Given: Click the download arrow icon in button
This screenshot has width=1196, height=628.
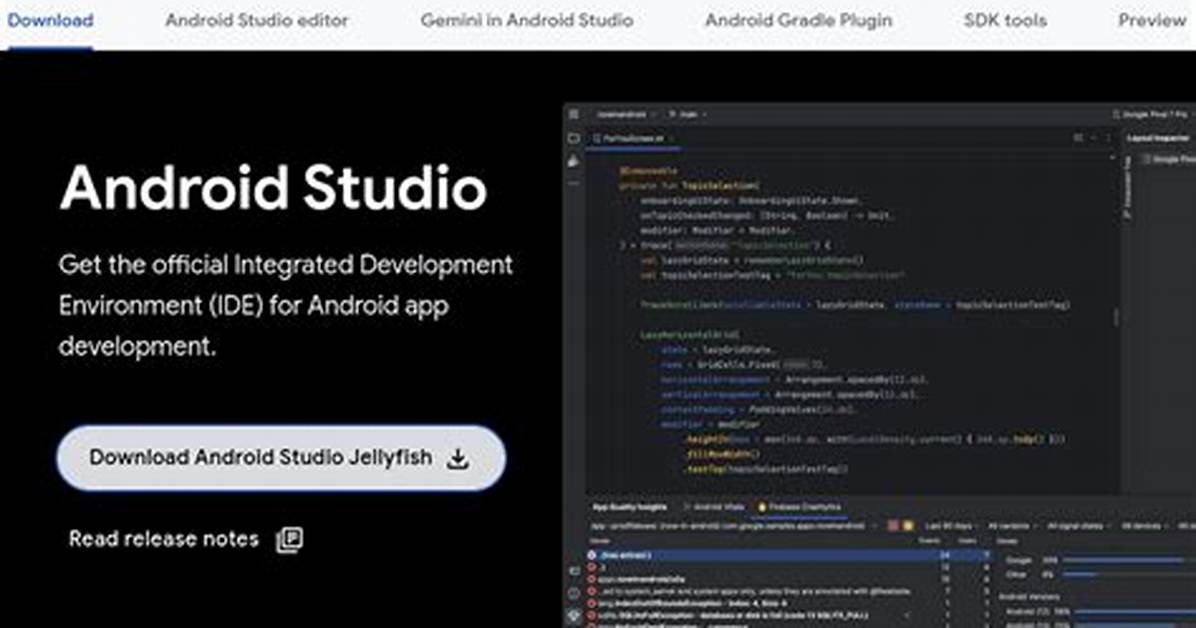Looking at the screenshot, I should pos(458,459).
